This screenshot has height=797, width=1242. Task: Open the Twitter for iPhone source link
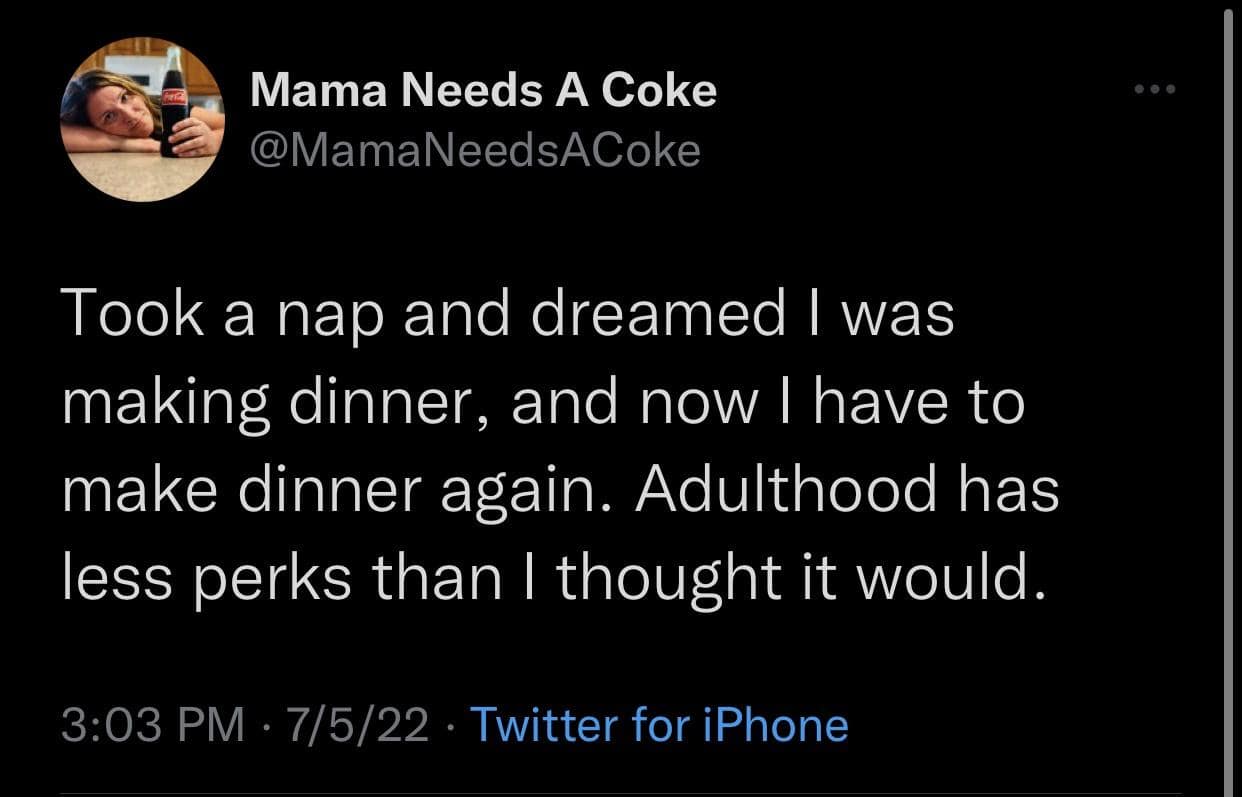click(x=658, y=724)
